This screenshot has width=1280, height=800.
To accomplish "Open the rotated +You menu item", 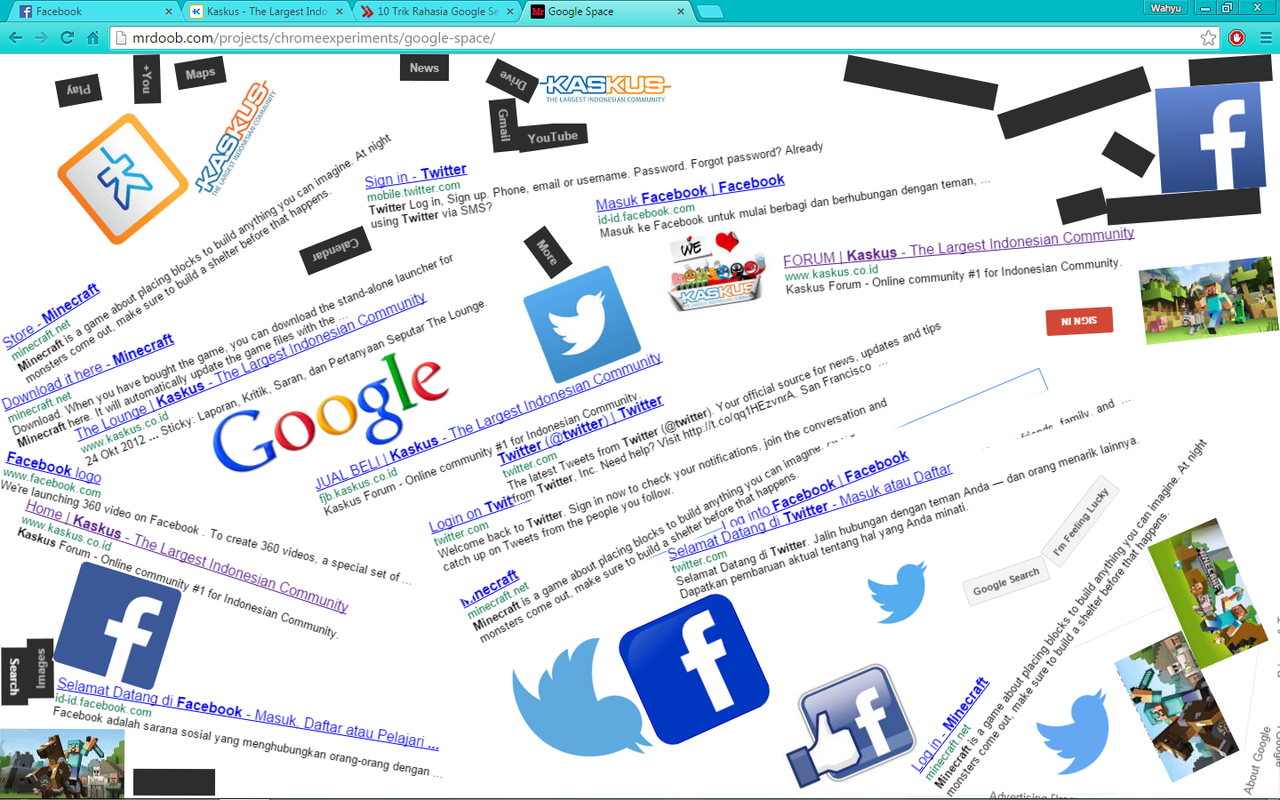I will [x=147, y=79].
